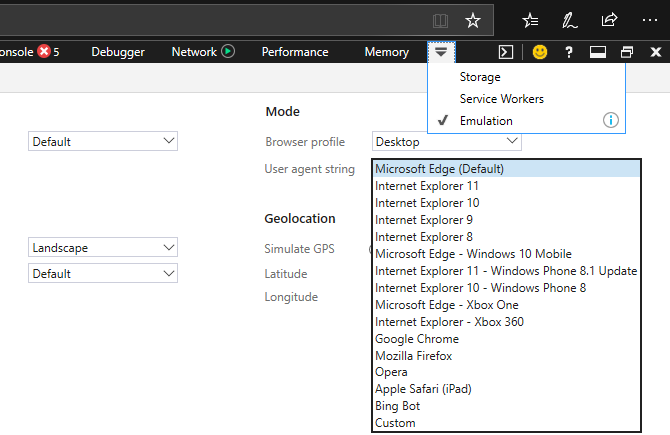This screenshot has width=670, height=435.
Task: Toggle the DevTools console panel icon
Action: click(x=507, y=52)
